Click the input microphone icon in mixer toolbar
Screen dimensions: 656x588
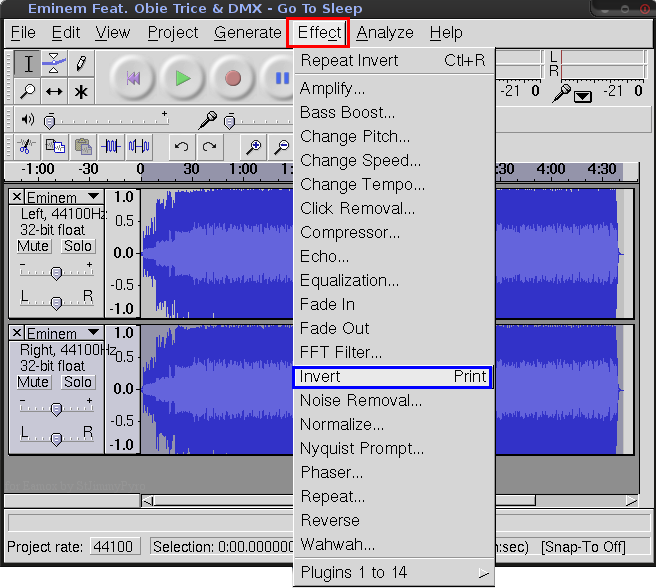click(x=208, y=120)
